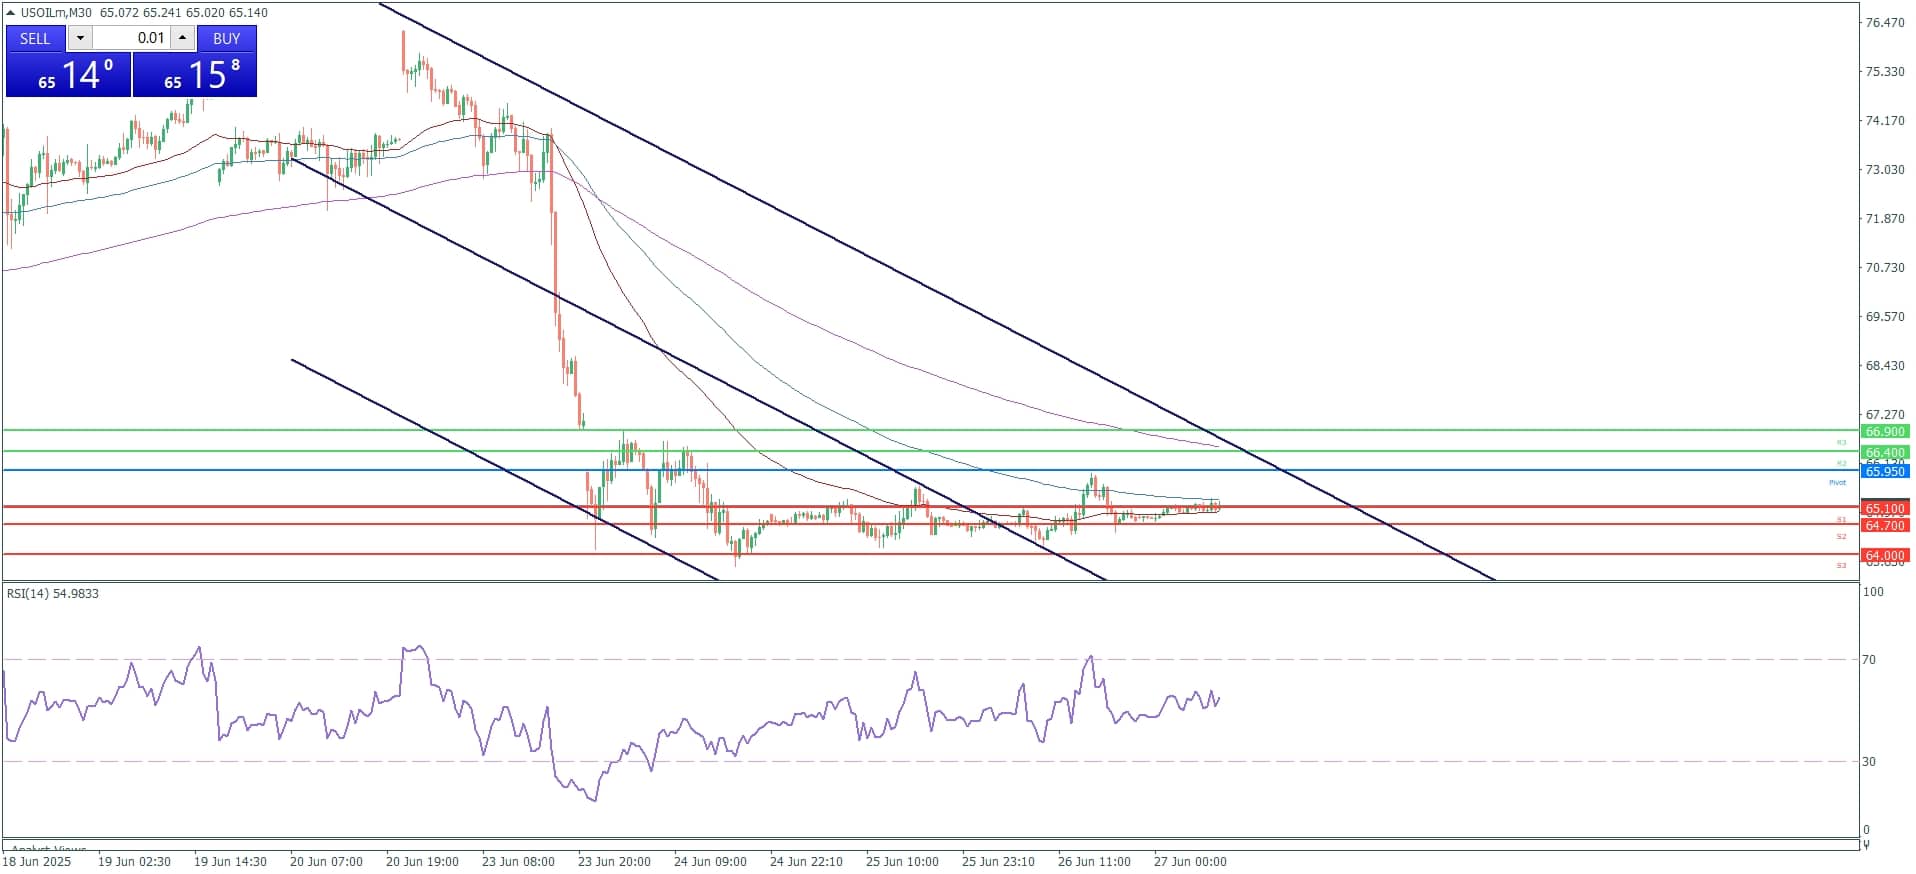Click the 25 Jun 23:10 time label
The height and width of the screenshot is (874, 1916).
click(x=998, y=862)
